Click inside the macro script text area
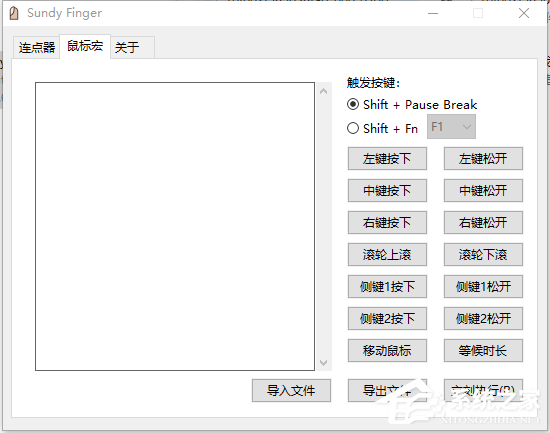550x433 pixels. click(175, 226)
